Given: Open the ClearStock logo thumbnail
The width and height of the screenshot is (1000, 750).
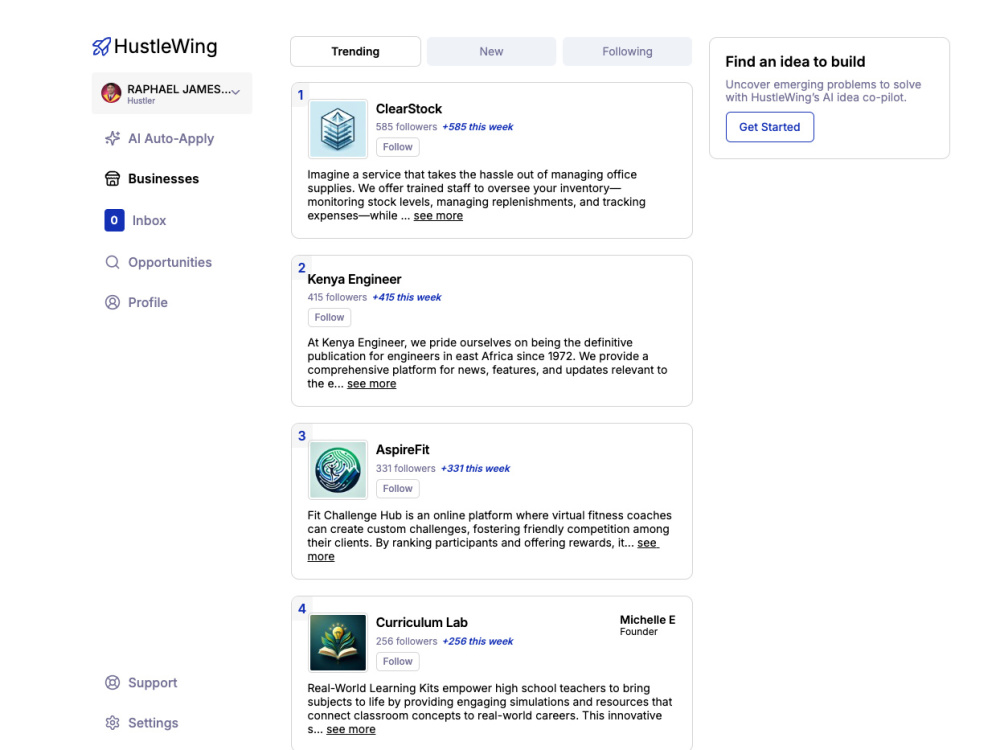Looking at the screenshot, I should pos(338,129).
